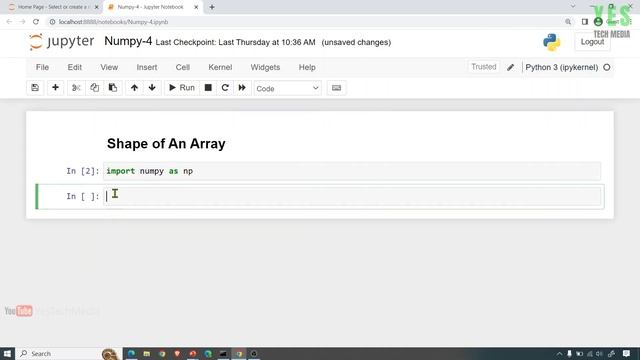Open the tab search chevron
This screenshot has width=640, height=360.
573,7
